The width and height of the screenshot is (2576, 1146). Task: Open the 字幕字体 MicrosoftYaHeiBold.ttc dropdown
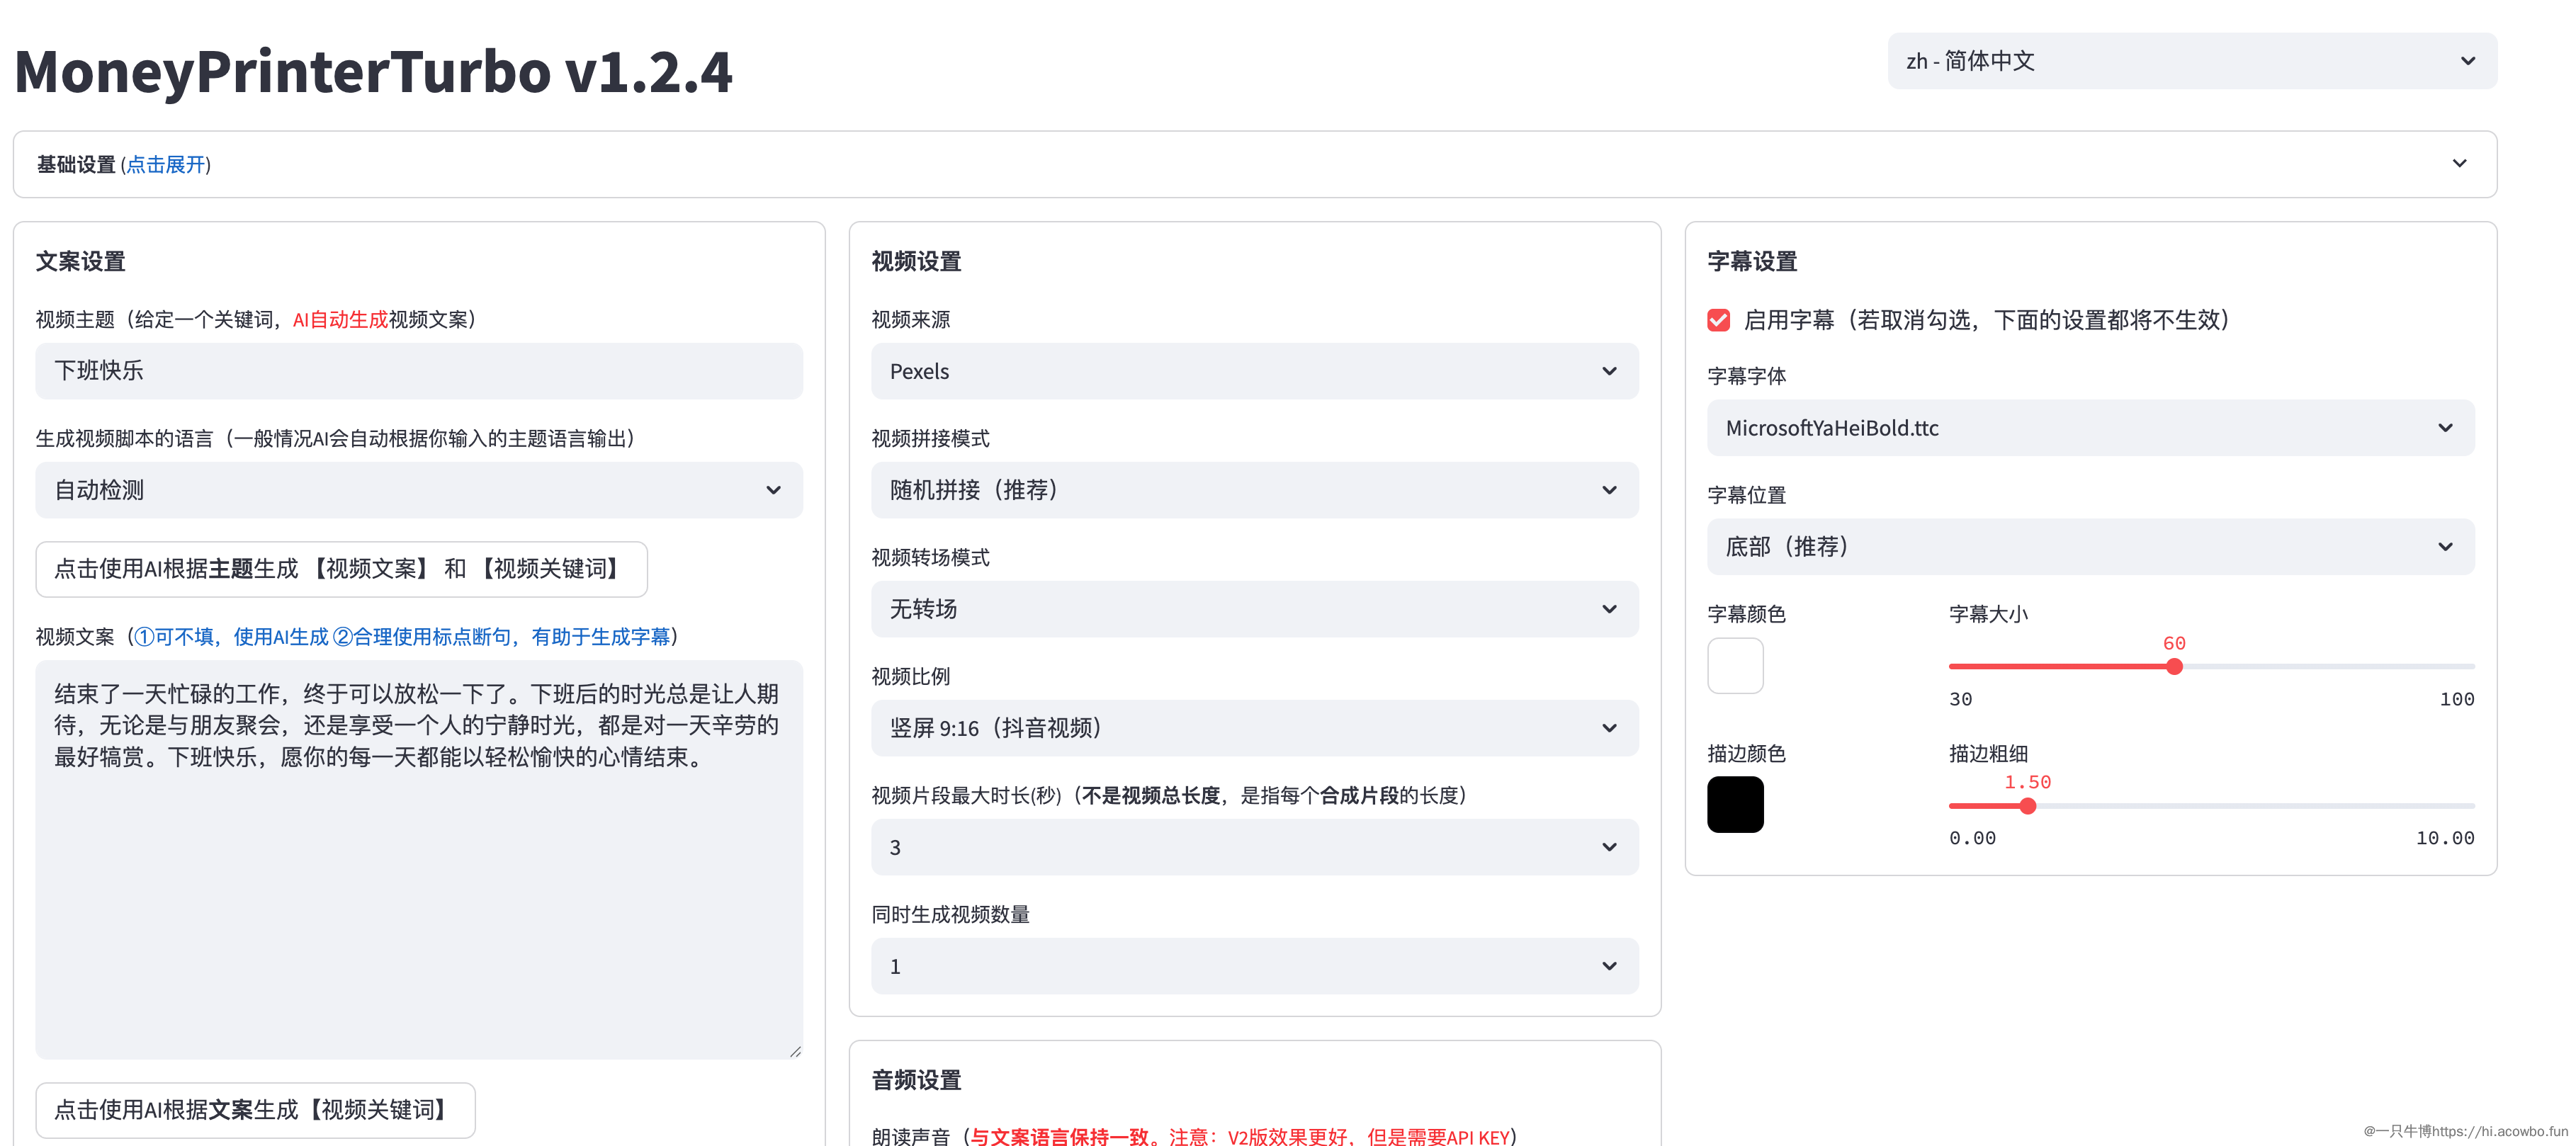[2090, 428]
